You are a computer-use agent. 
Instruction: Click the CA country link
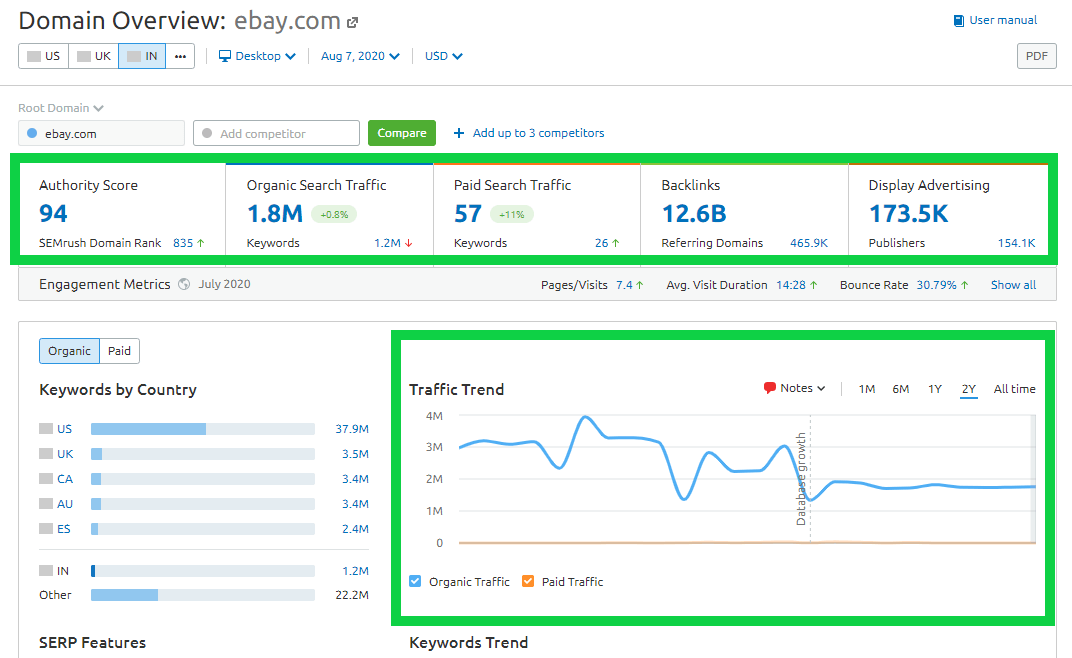[65, 479]
